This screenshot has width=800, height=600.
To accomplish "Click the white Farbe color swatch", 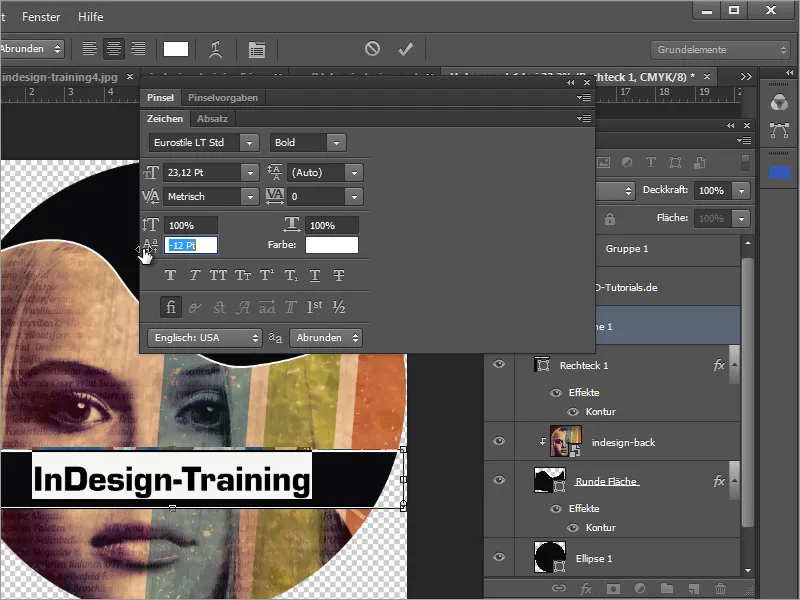I will pos(331,245).
